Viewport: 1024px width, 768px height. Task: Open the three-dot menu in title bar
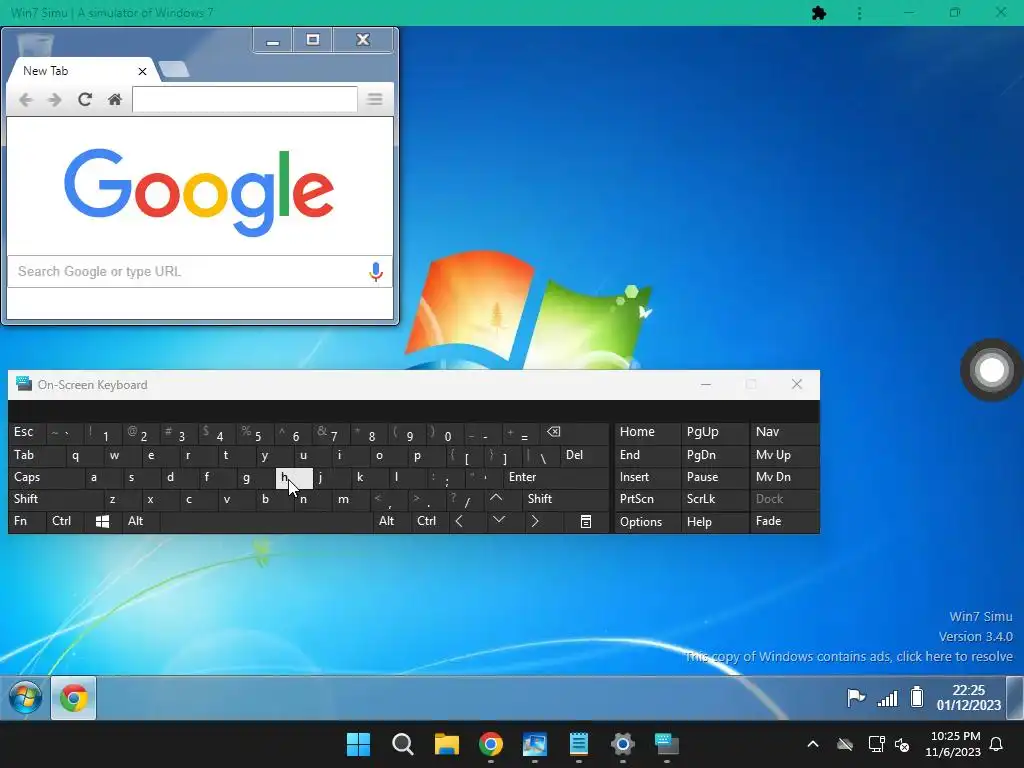point(859,13)
